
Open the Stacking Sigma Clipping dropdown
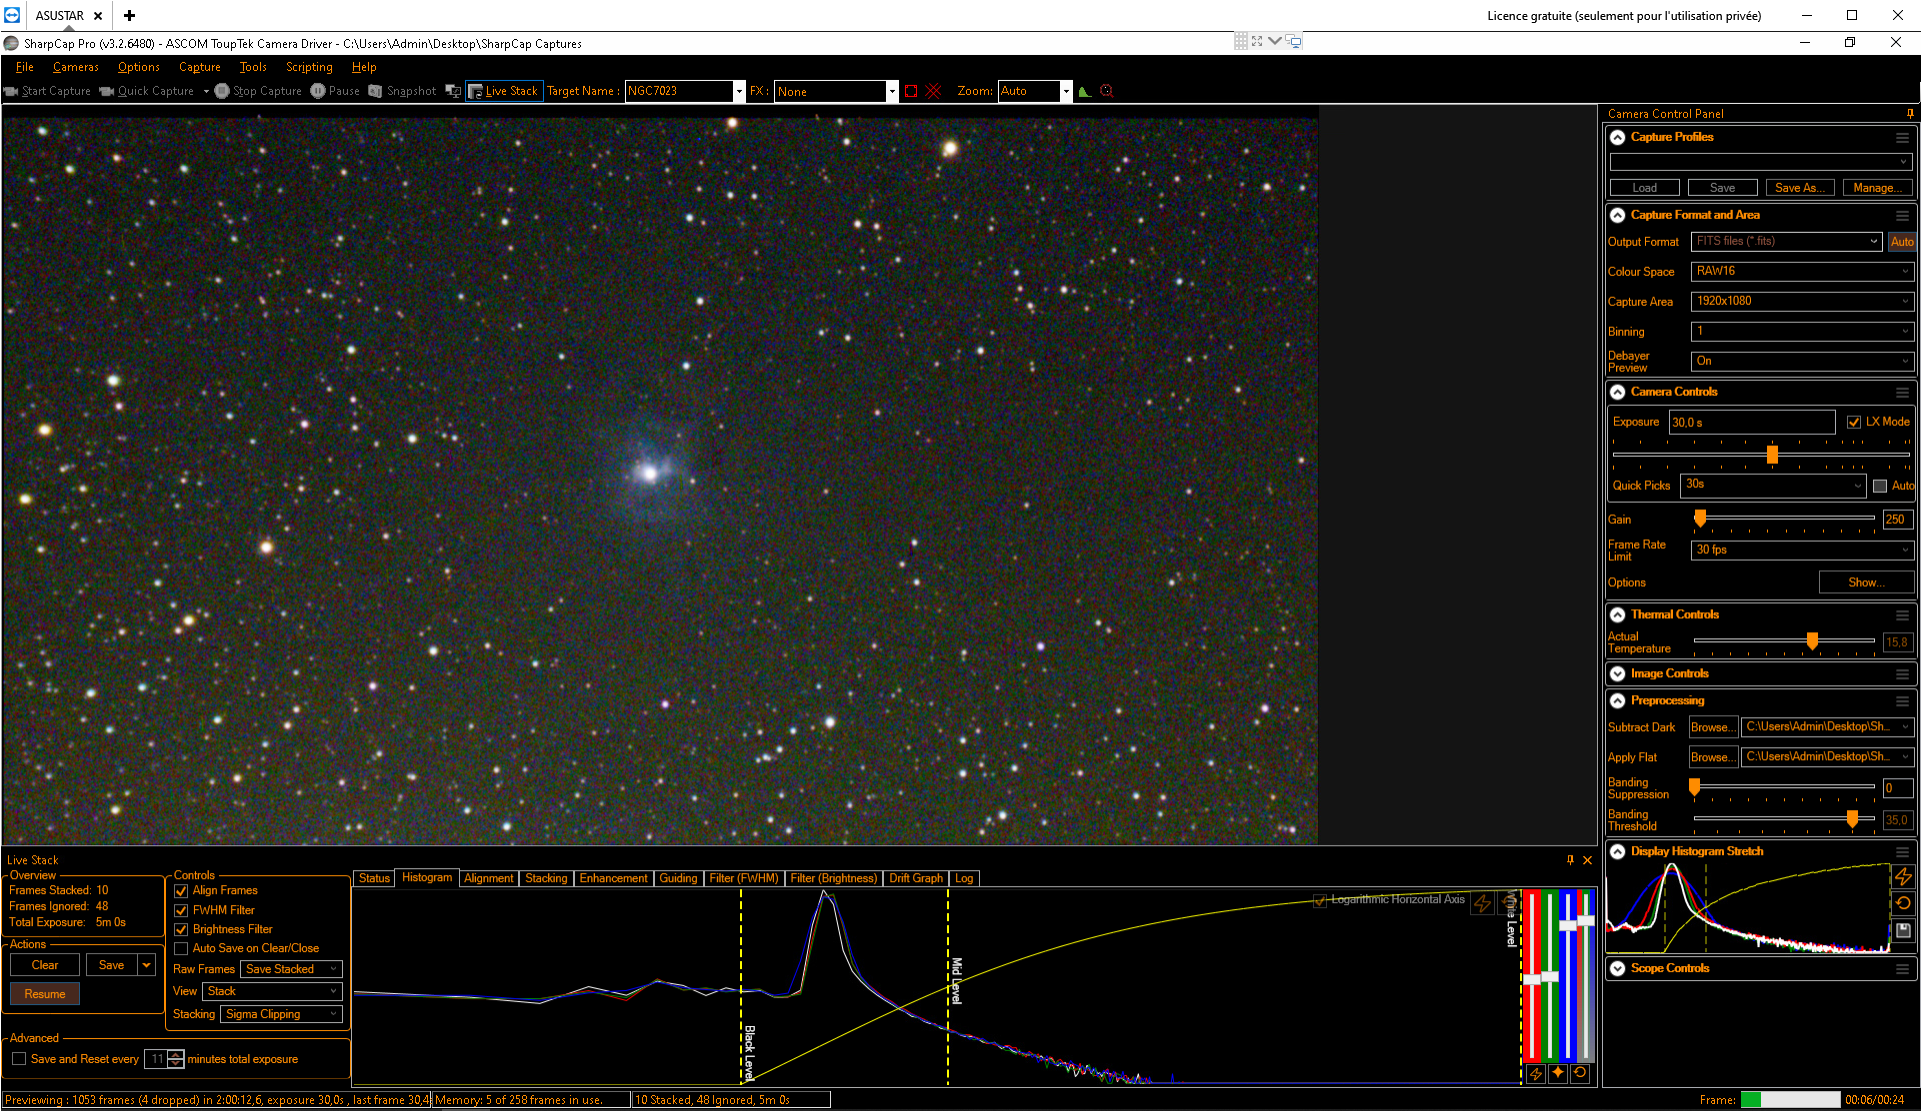(x=281, y=1014)
